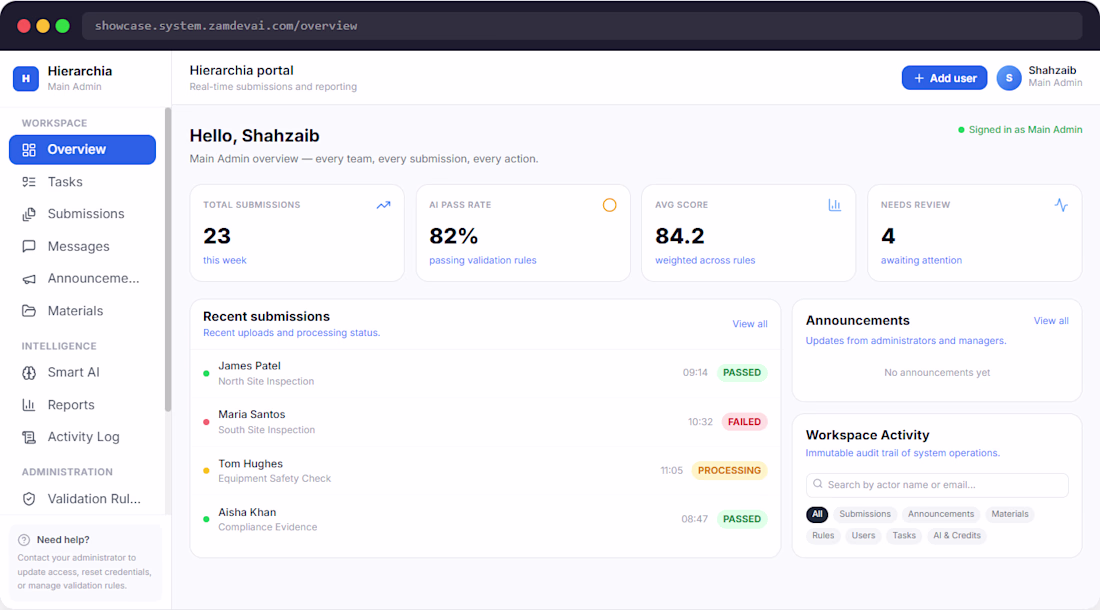Click the Messages chat bubble icon
Screen dimensions: 1100x610
(x=29, y=246)
